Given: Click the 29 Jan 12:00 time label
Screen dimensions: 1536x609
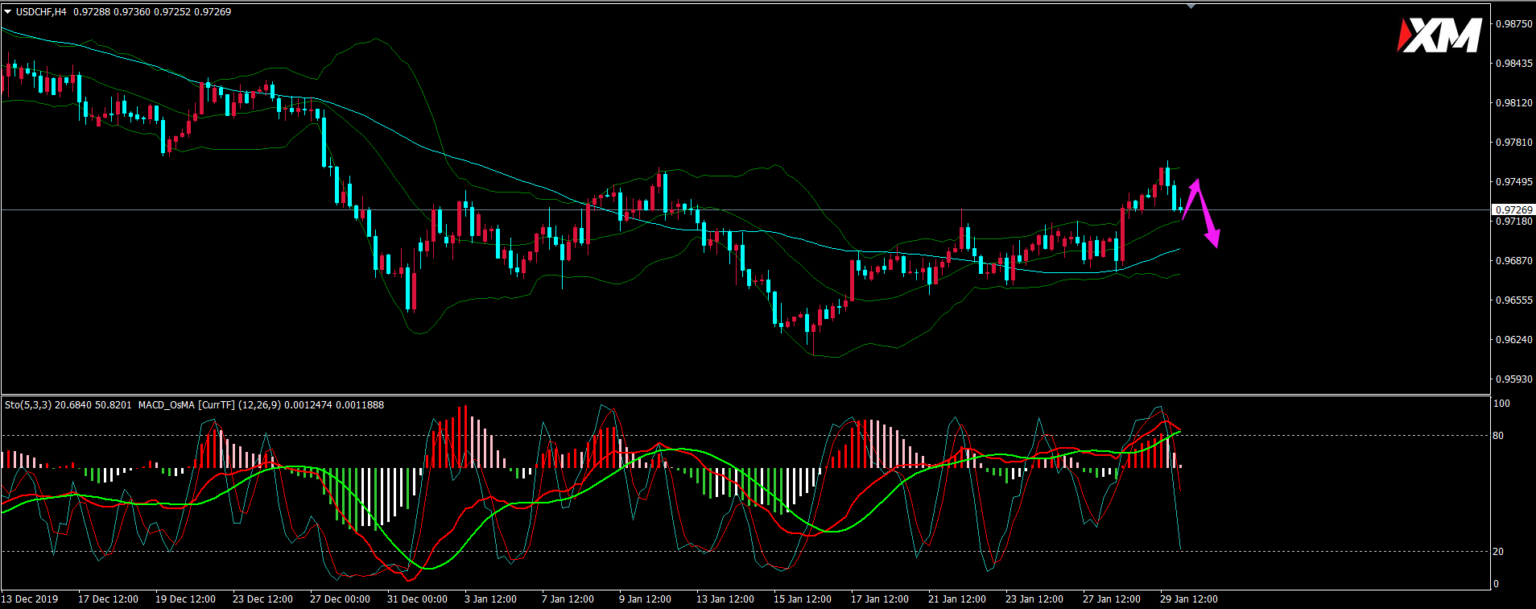Looking at the screenshot, I should click(1187, 599).
